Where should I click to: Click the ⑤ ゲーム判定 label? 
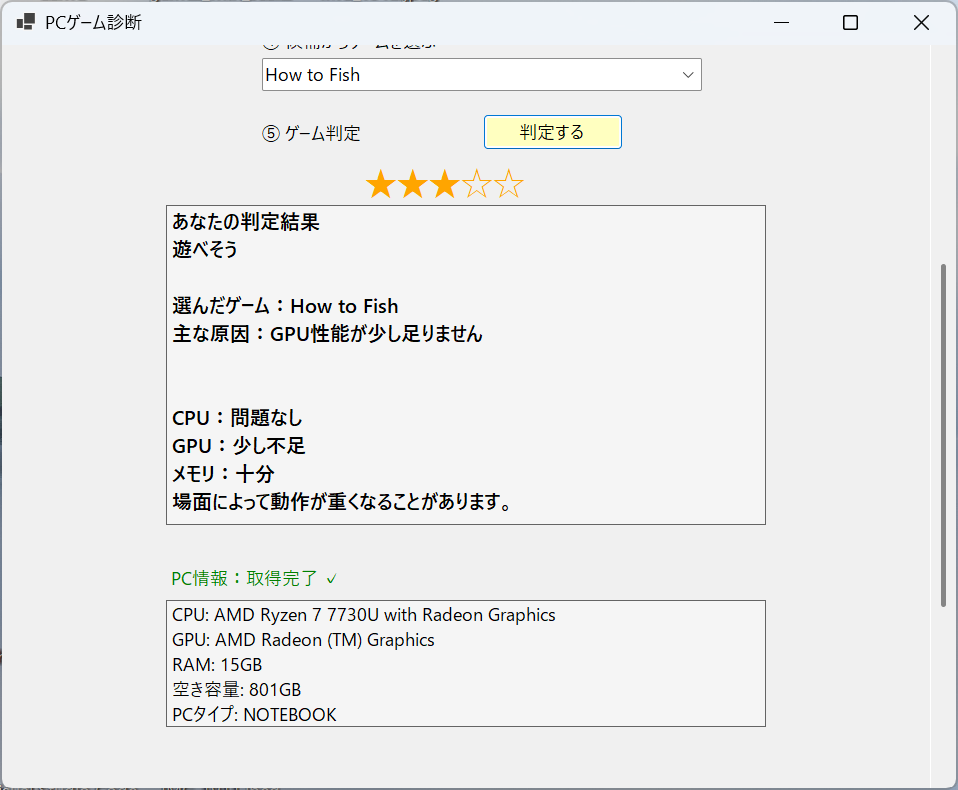pos(312,133)
